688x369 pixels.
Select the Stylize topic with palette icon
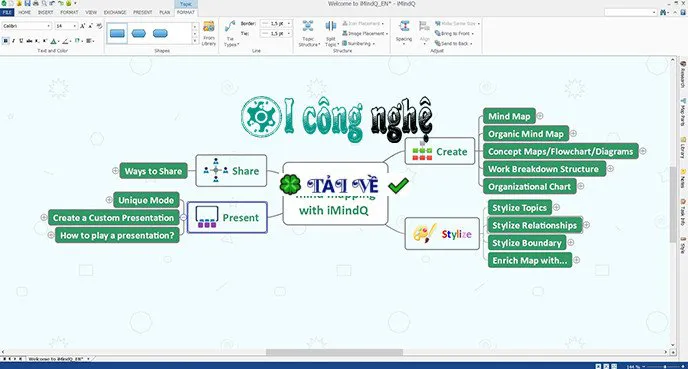coord(442,234)
